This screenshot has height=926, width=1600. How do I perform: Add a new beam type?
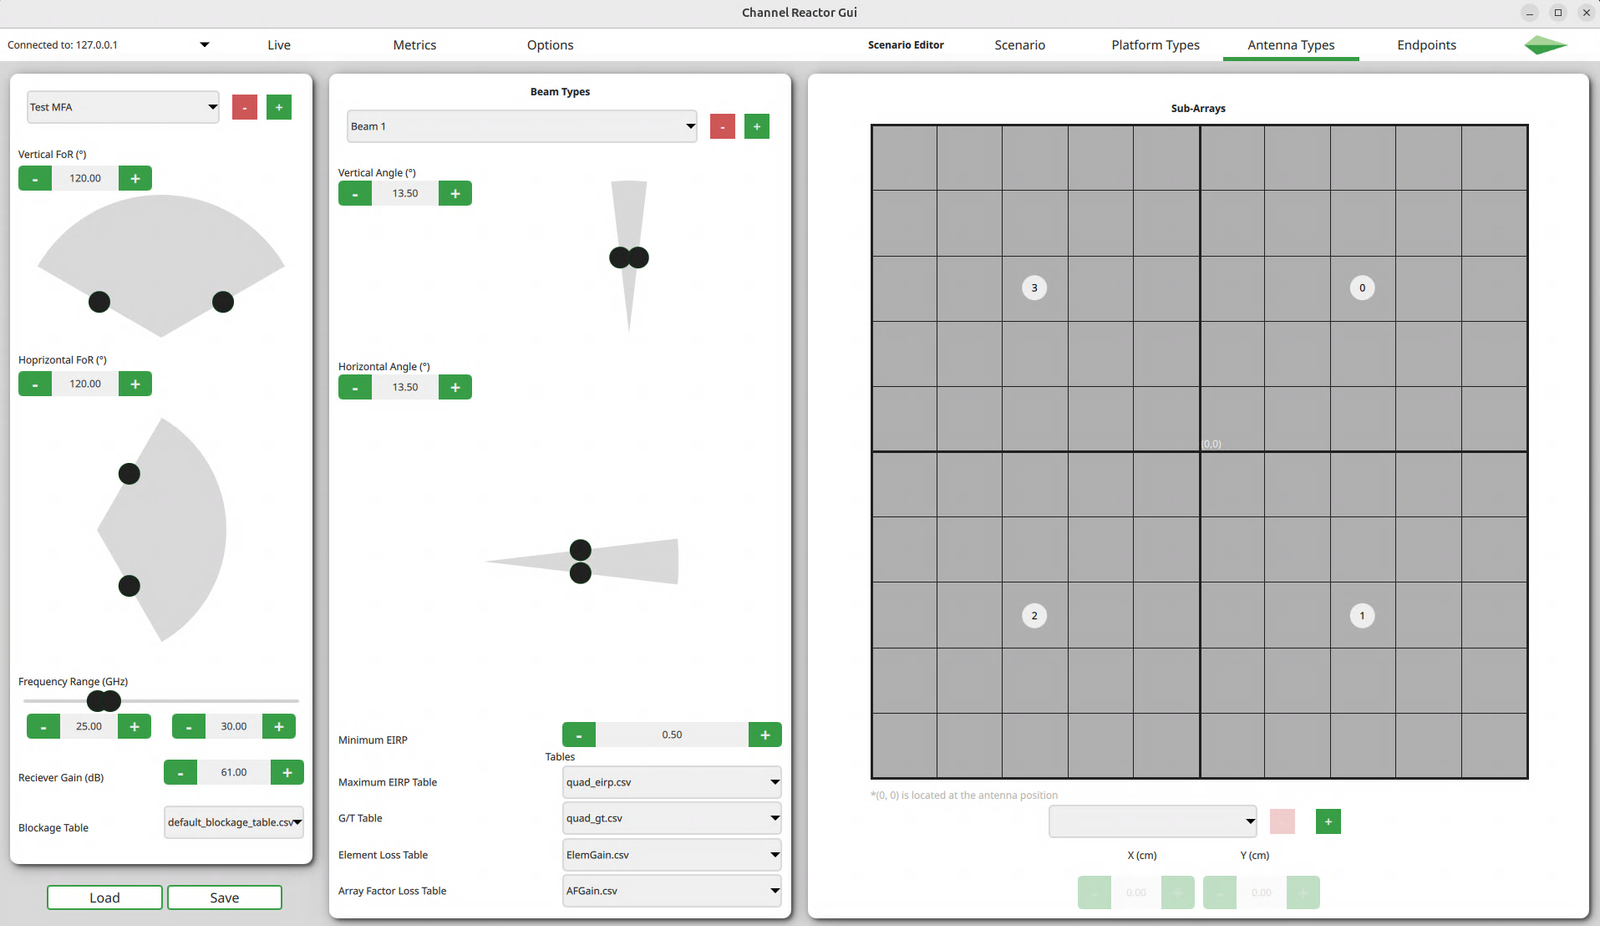click(757, 126)
